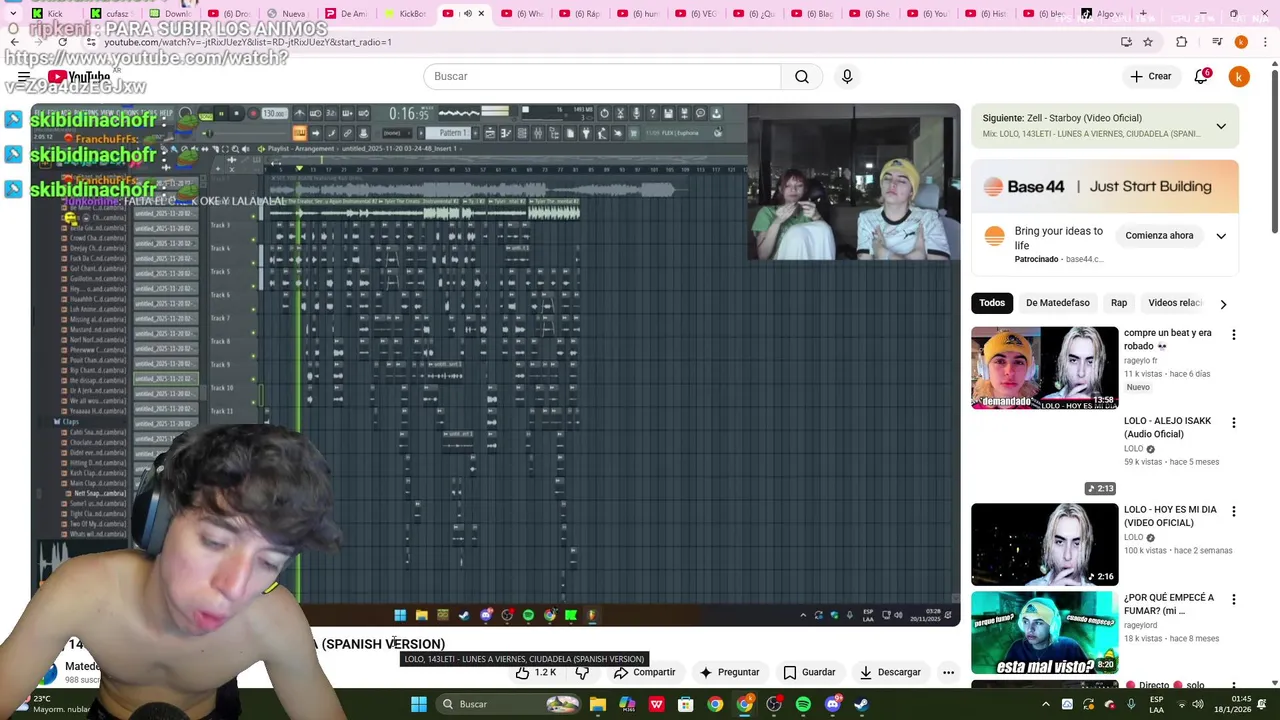Toggle FL Studio record button in video

pyautogui.click(x=253, y=114)
